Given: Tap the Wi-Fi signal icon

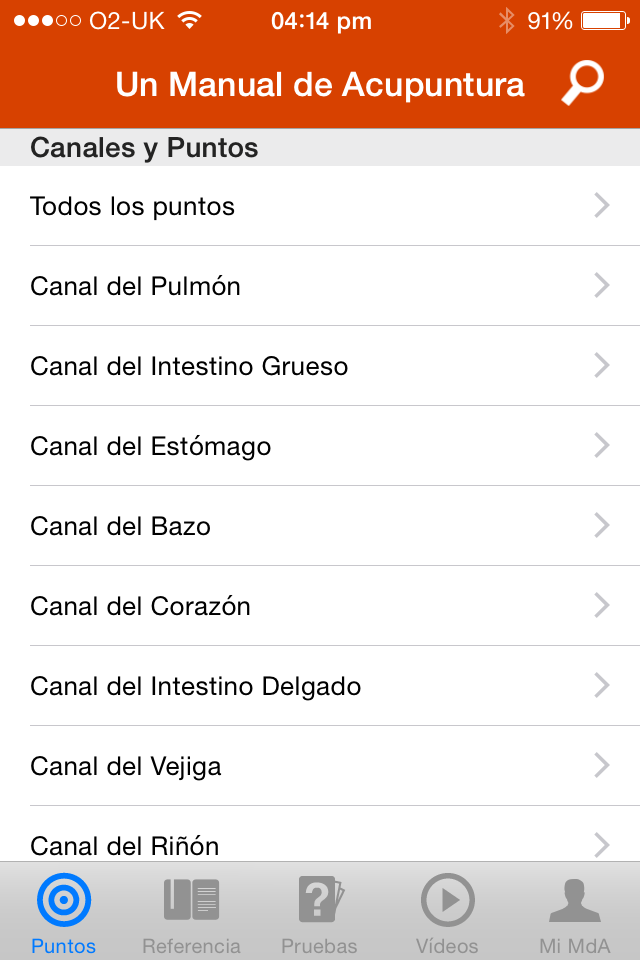Looking at the screenshot, I should (190, 20).
